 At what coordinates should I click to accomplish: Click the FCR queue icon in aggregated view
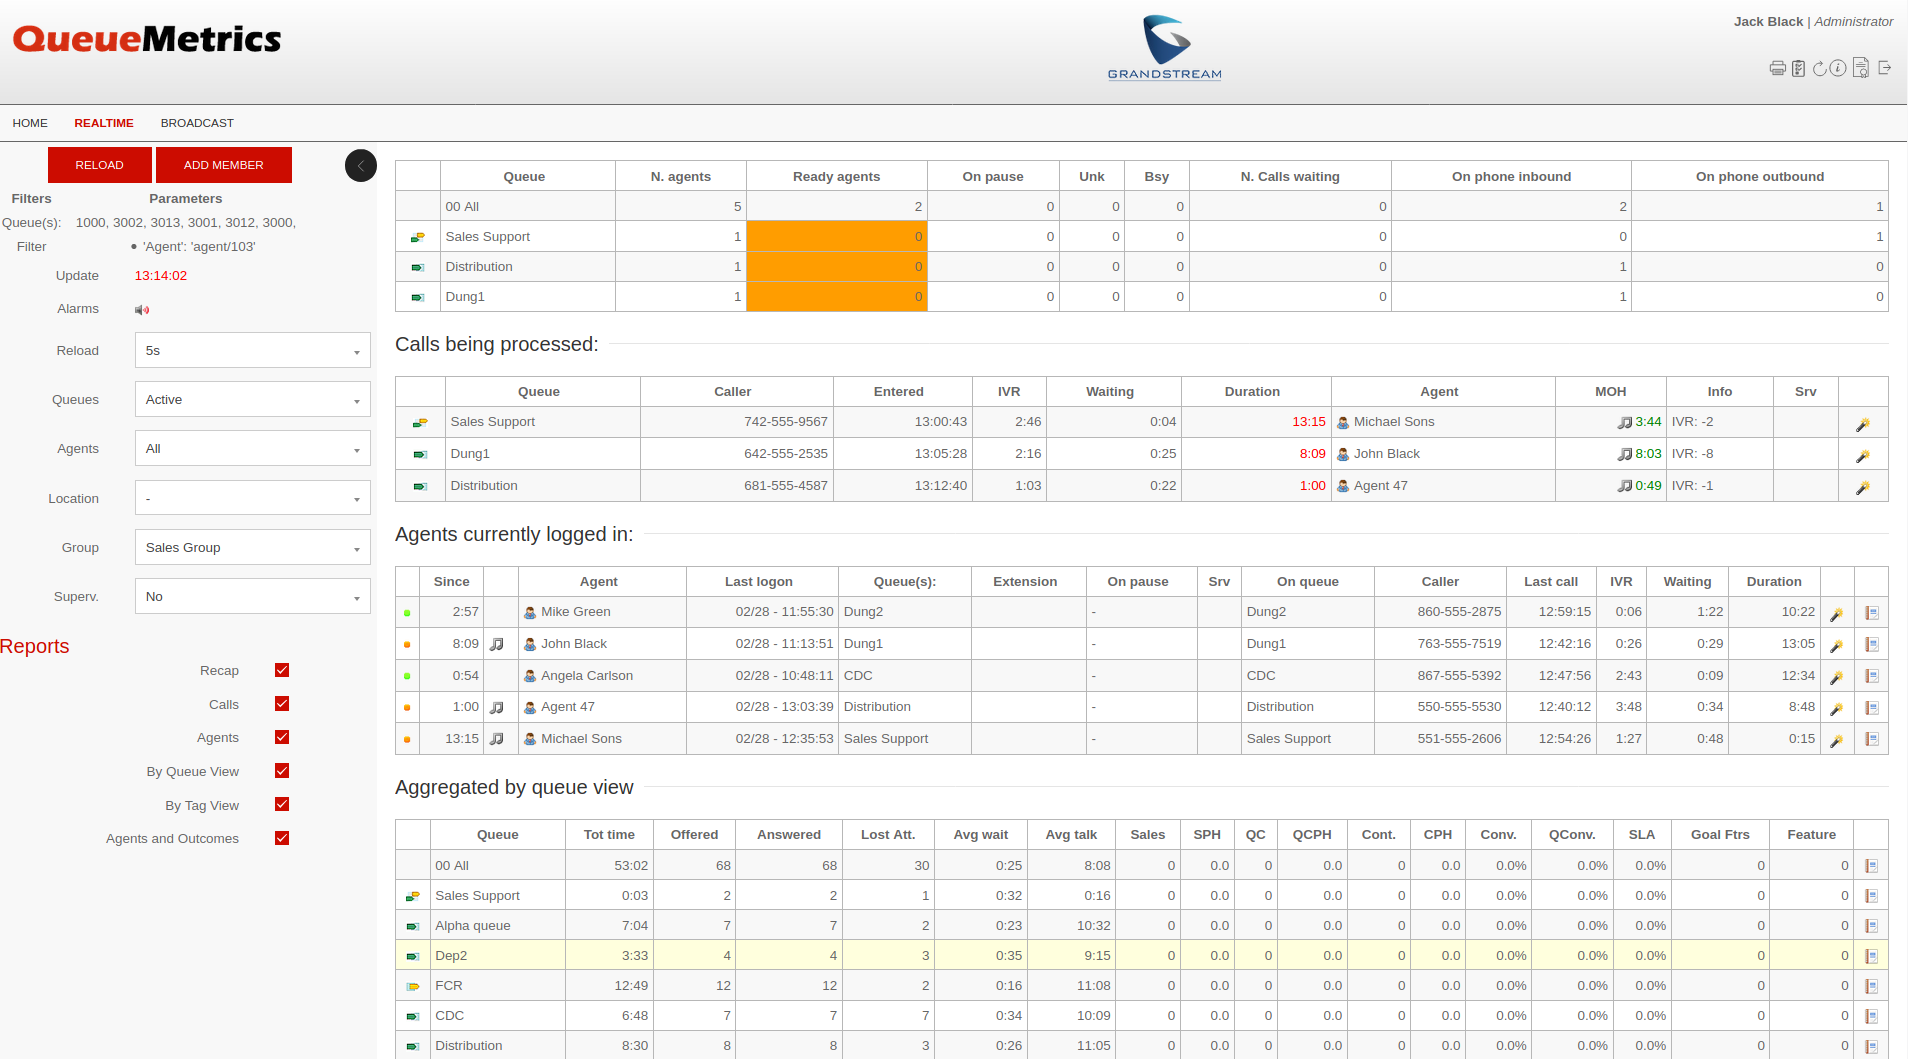click(413, 987)
